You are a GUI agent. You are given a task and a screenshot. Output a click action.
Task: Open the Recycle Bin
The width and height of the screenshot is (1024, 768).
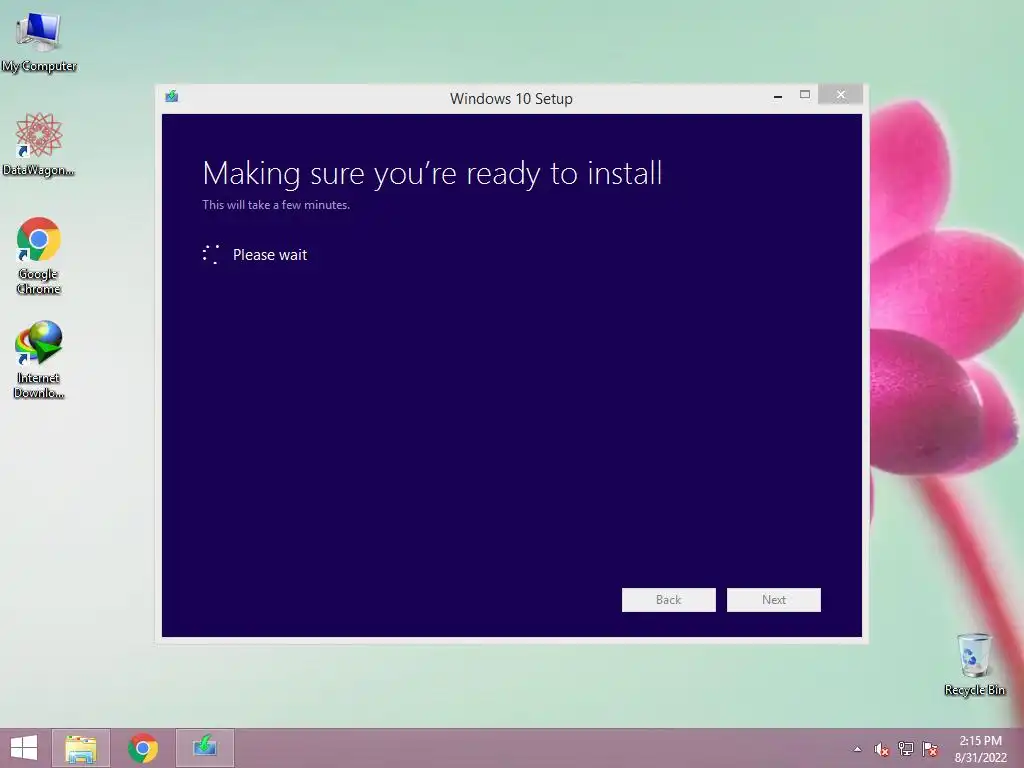974,665
